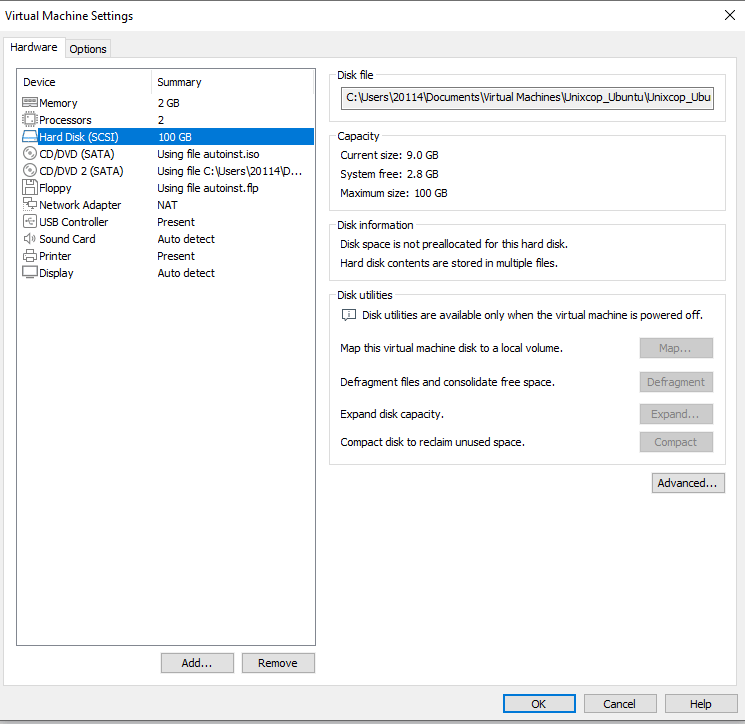The height and width of the screenshot is (724, 745).
Task: Click the CD/DVD 2 (SATA) disc icon
Action: 29,171
